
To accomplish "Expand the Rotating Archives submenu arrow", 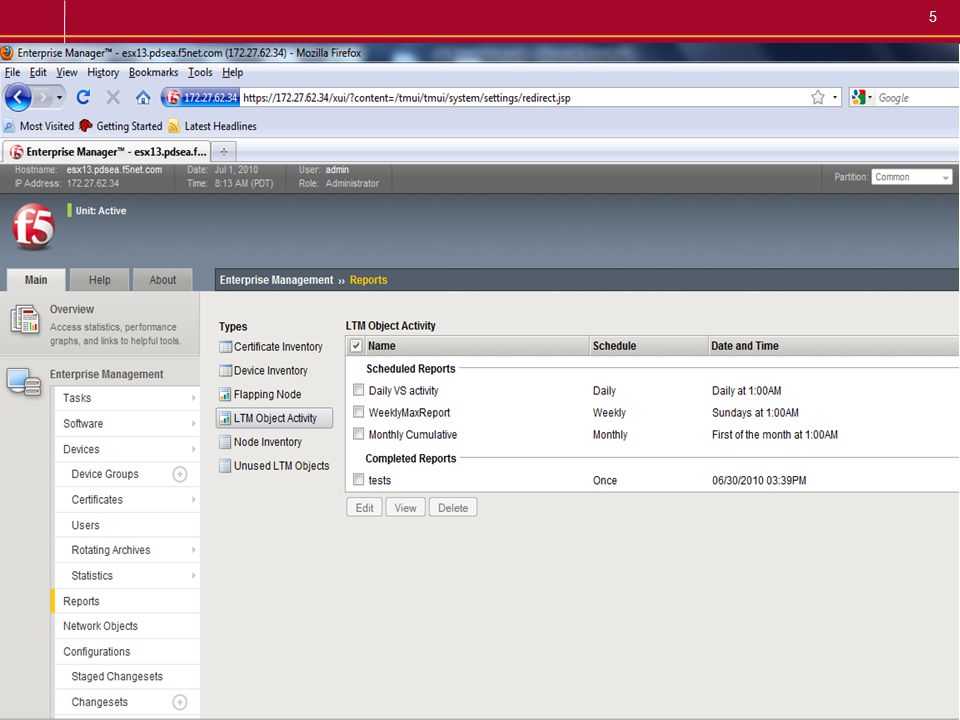I will pos(193,550).
